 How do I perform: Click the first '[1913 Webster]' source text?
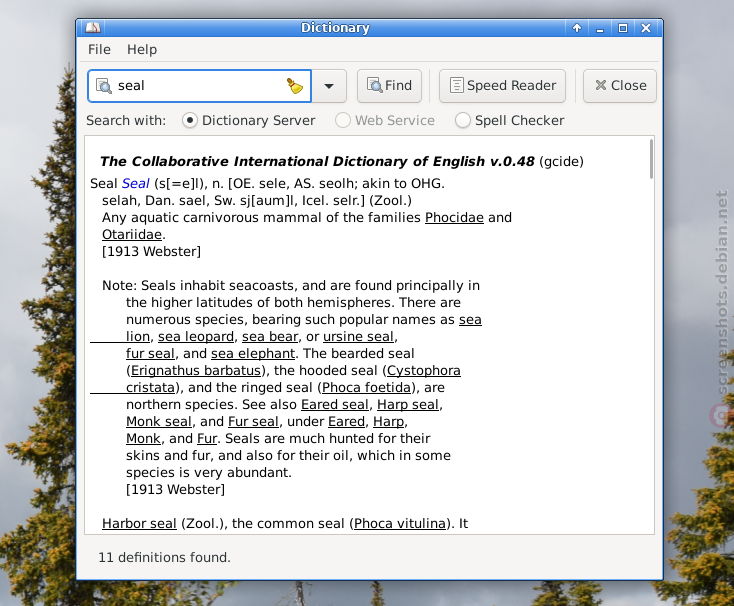(151, 251)
